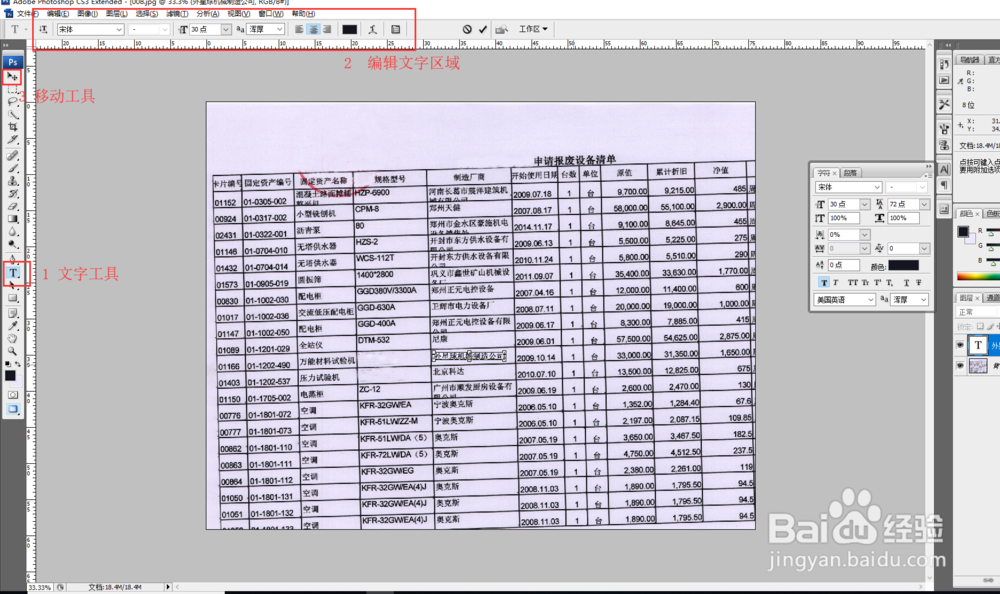Align text left in options bar
Image resolution: width=1000 pixels, height=594 pixels.
pos(299,29)
